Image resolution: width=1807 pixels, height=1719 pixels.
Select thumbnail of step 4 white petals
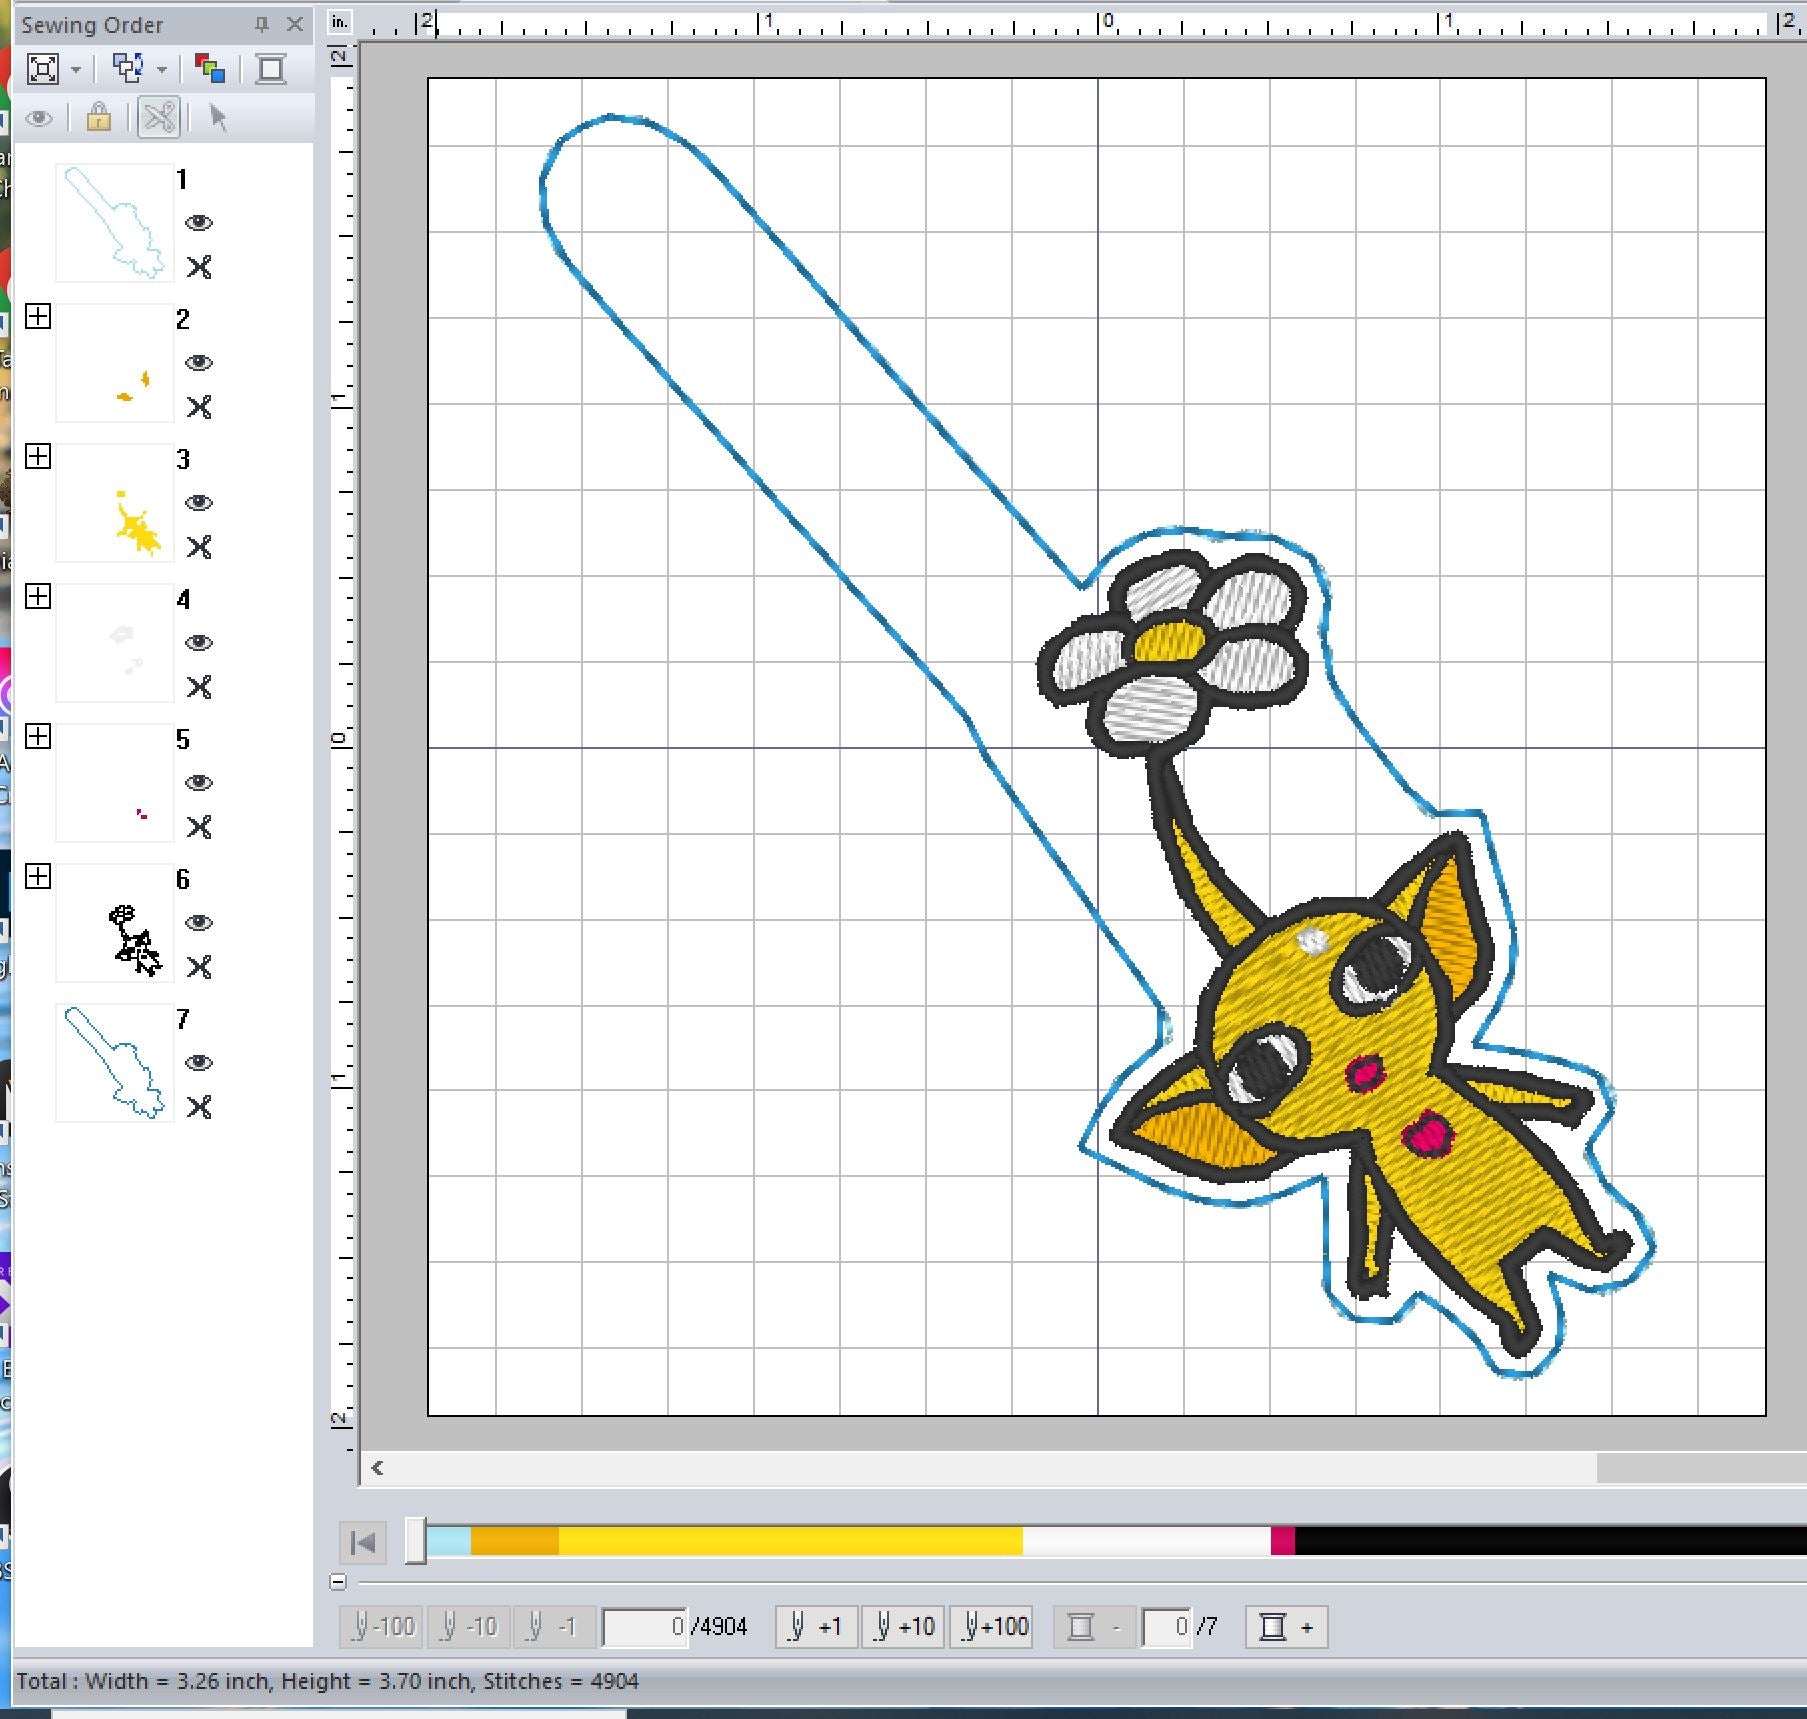pyautogui.click(x=114, y=643)
